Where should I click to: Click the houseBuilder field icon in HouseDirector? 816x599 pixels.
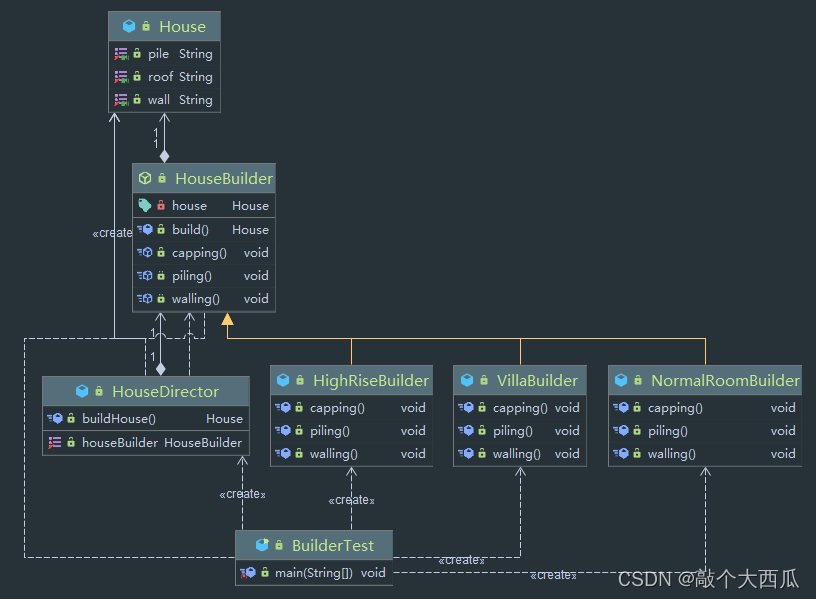(x=55, y=442)
